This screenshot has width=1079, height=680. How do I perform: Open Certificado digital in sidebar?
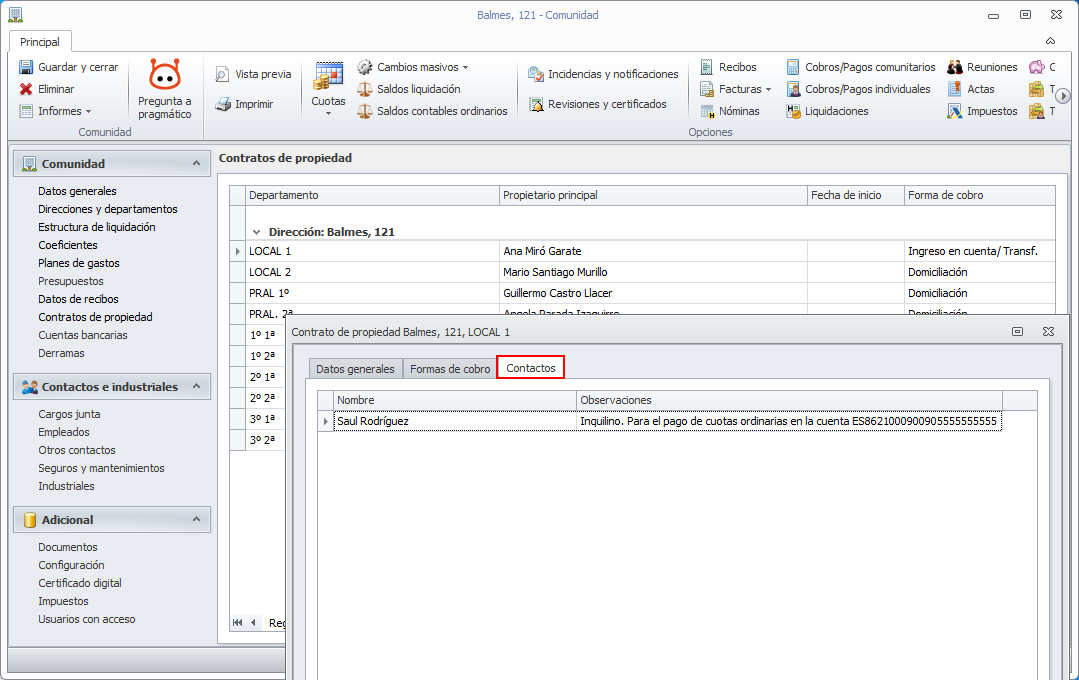80,583
